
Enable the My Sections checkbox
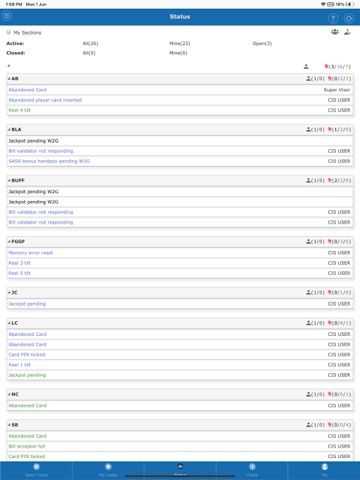point(9,32)
